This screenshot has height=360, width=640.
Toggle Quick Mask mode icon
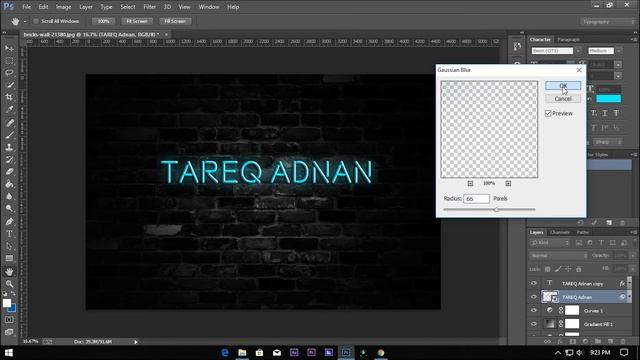coord(9,320)
